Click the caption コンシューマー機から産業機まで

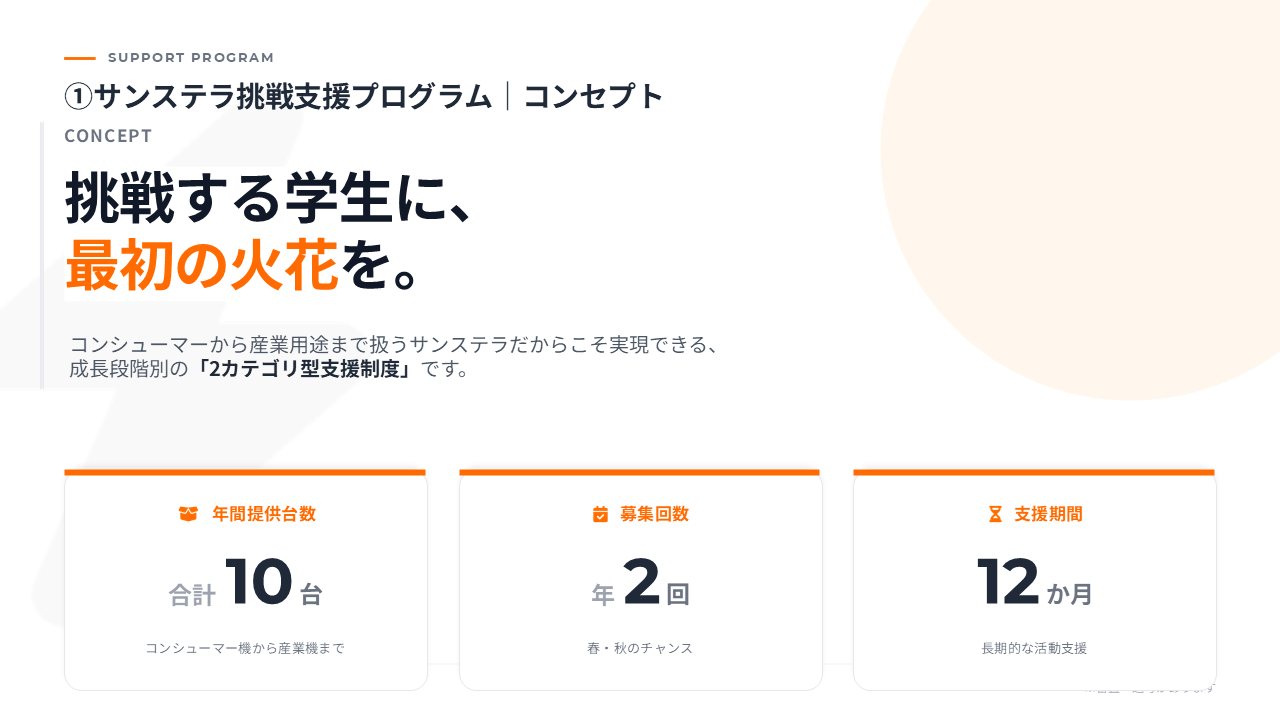[245, 648]
